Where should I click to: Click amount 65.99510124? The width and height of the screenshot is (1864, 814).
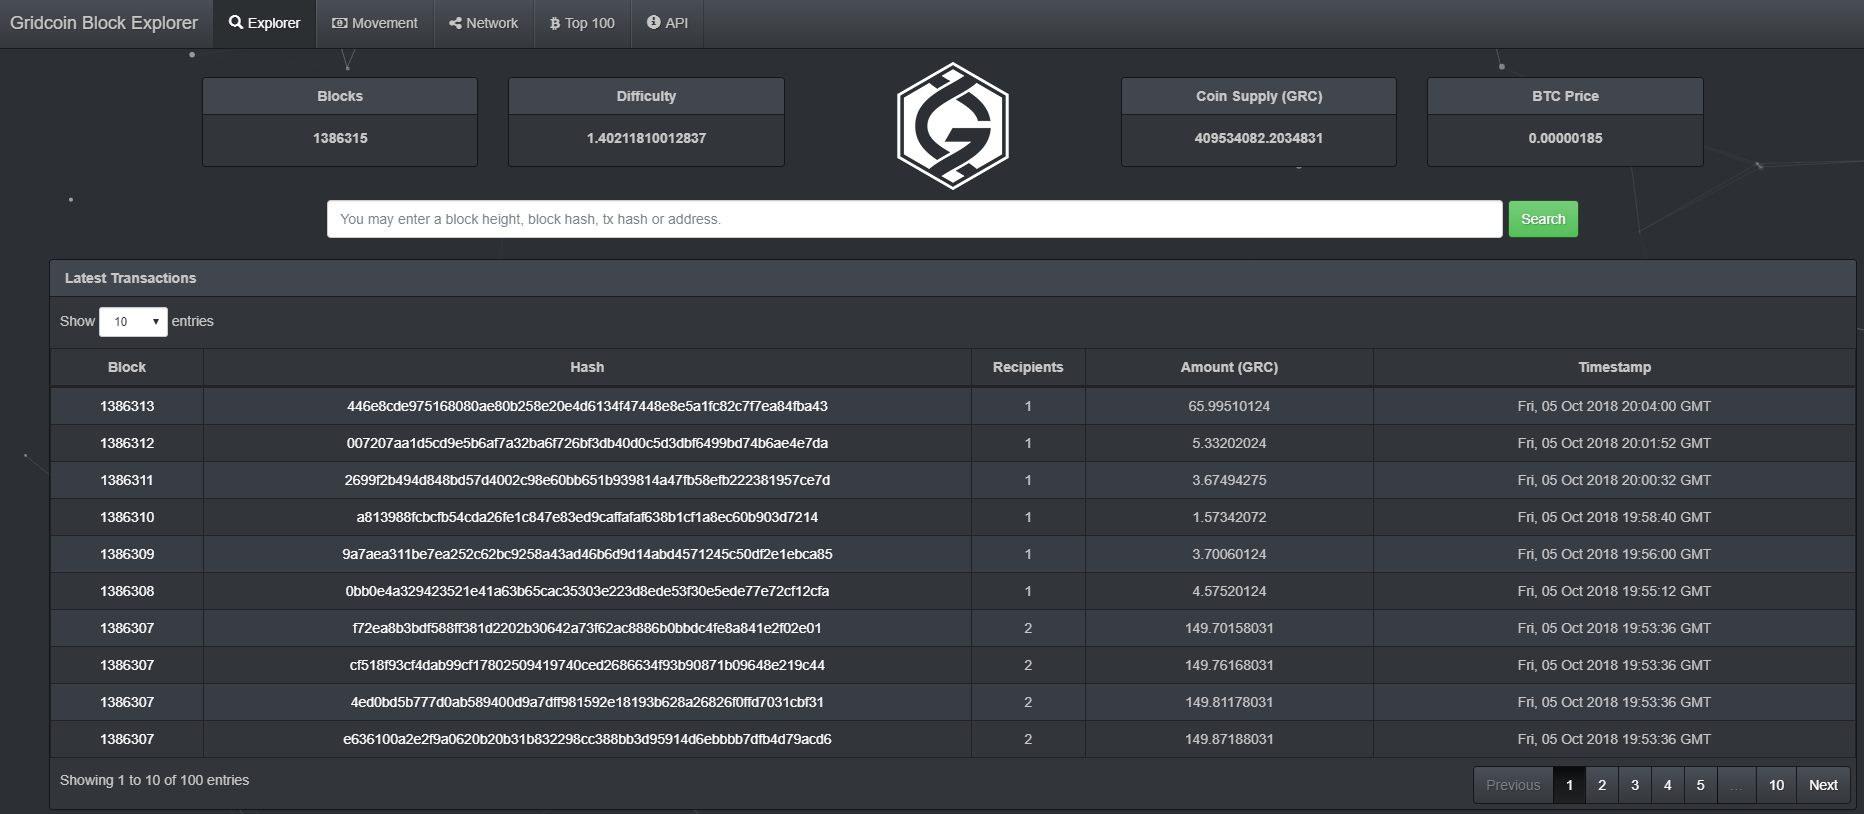pyautogui.click(x=1229, y=406)
